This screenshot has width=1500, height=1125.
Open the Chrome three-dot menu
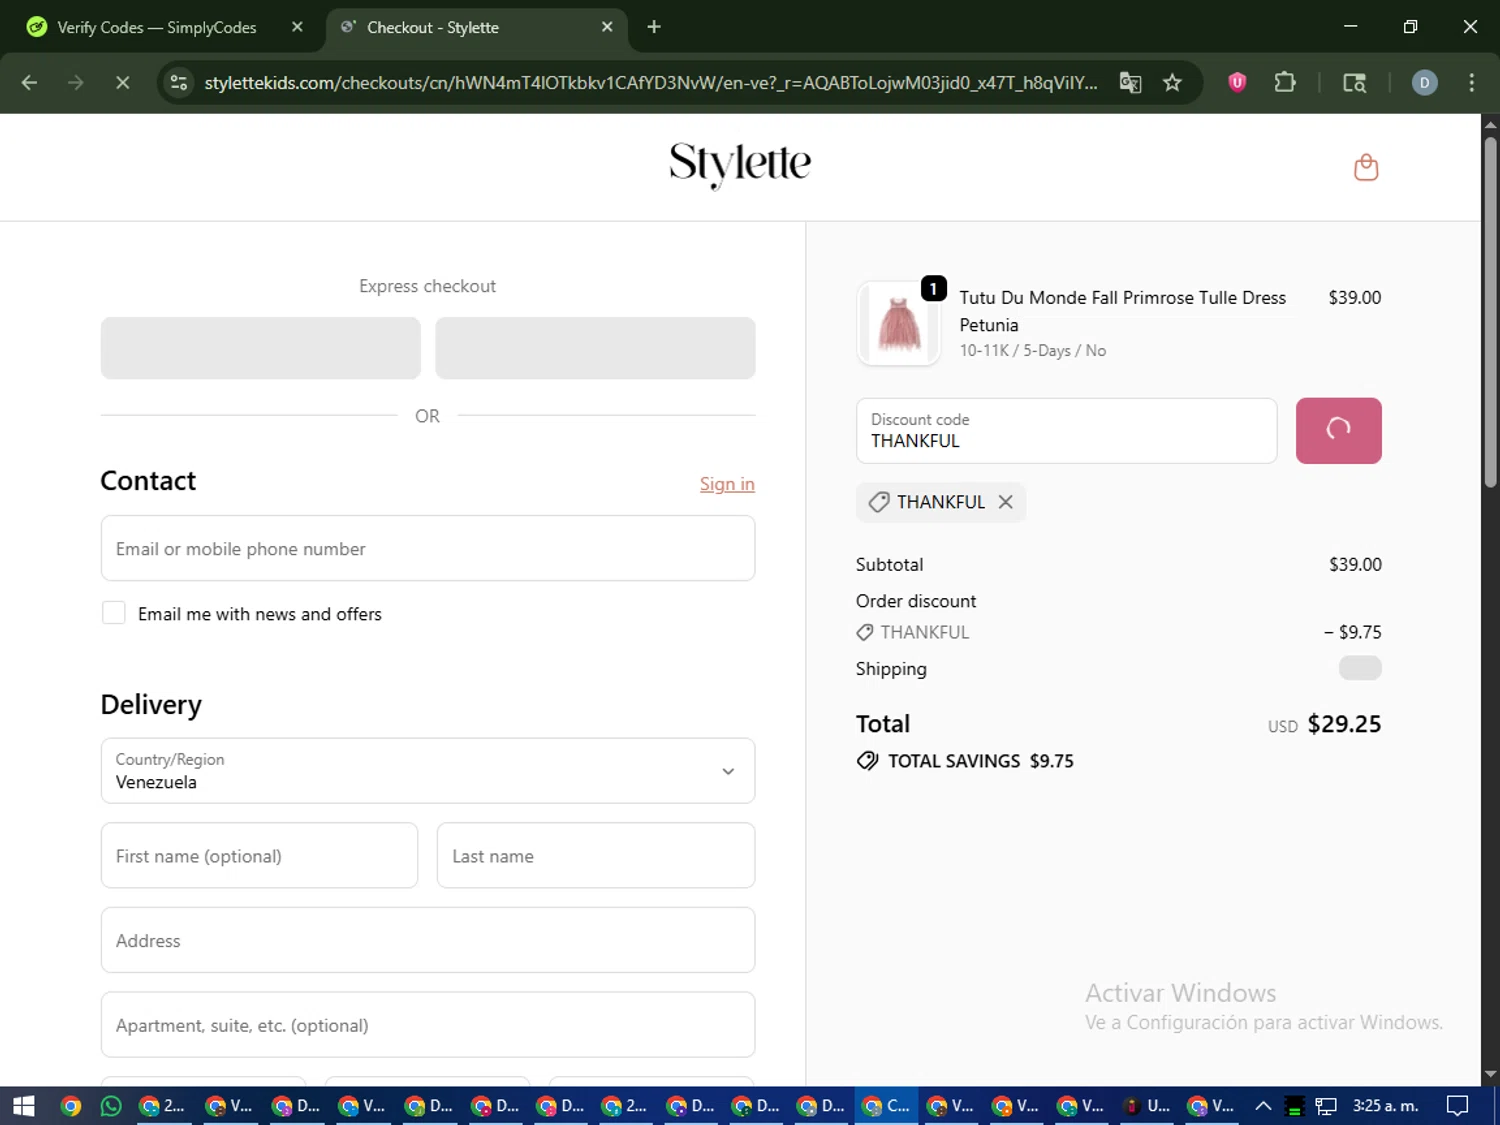[1471, 83]
